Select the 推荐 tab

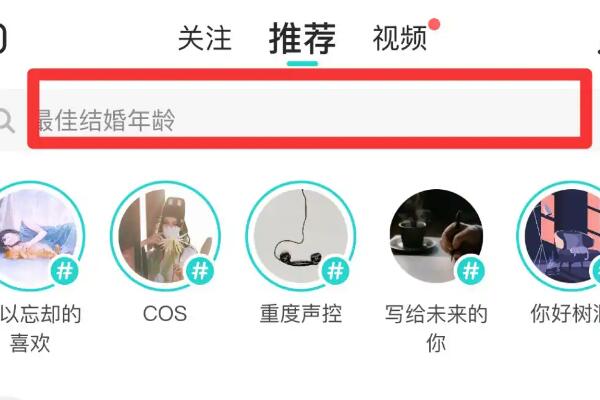pos(302,38)
